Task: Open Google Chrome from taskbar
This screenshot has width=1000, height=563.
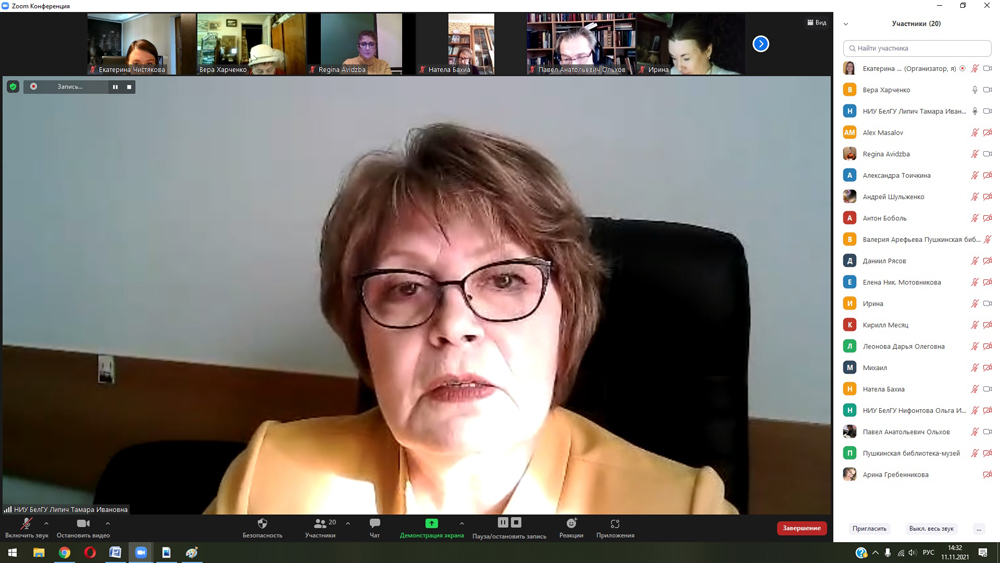Action: coord(64,552)
